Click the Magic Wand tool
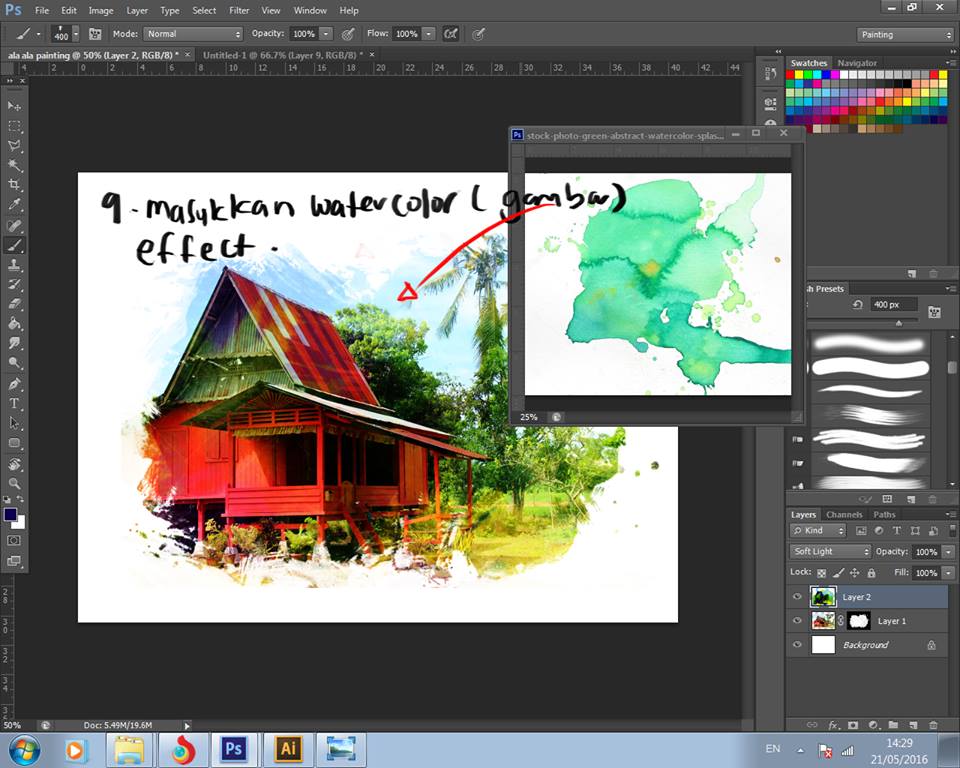 coord(14,165)
